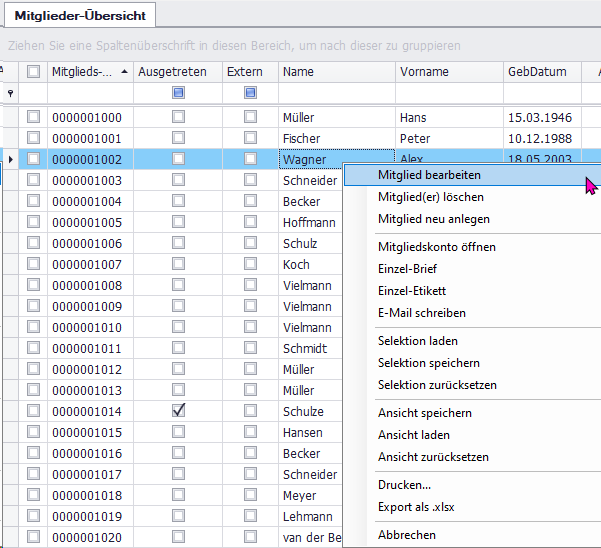Image resolution: width=601 pixels, height=548 pixels.
Task: Check Extern box for member 0000001001
Action: [x=250, y=138]
